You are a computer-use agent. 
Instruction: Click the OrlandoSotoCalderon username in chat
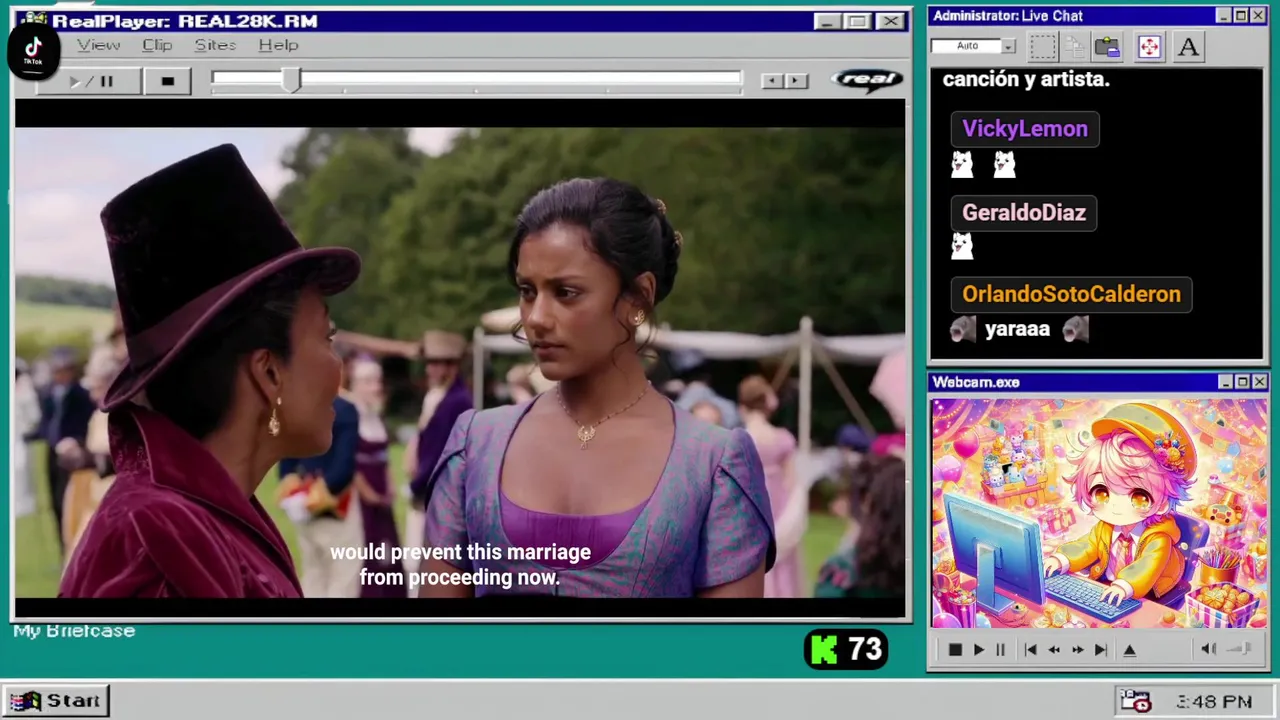[x=1071, y=295]
